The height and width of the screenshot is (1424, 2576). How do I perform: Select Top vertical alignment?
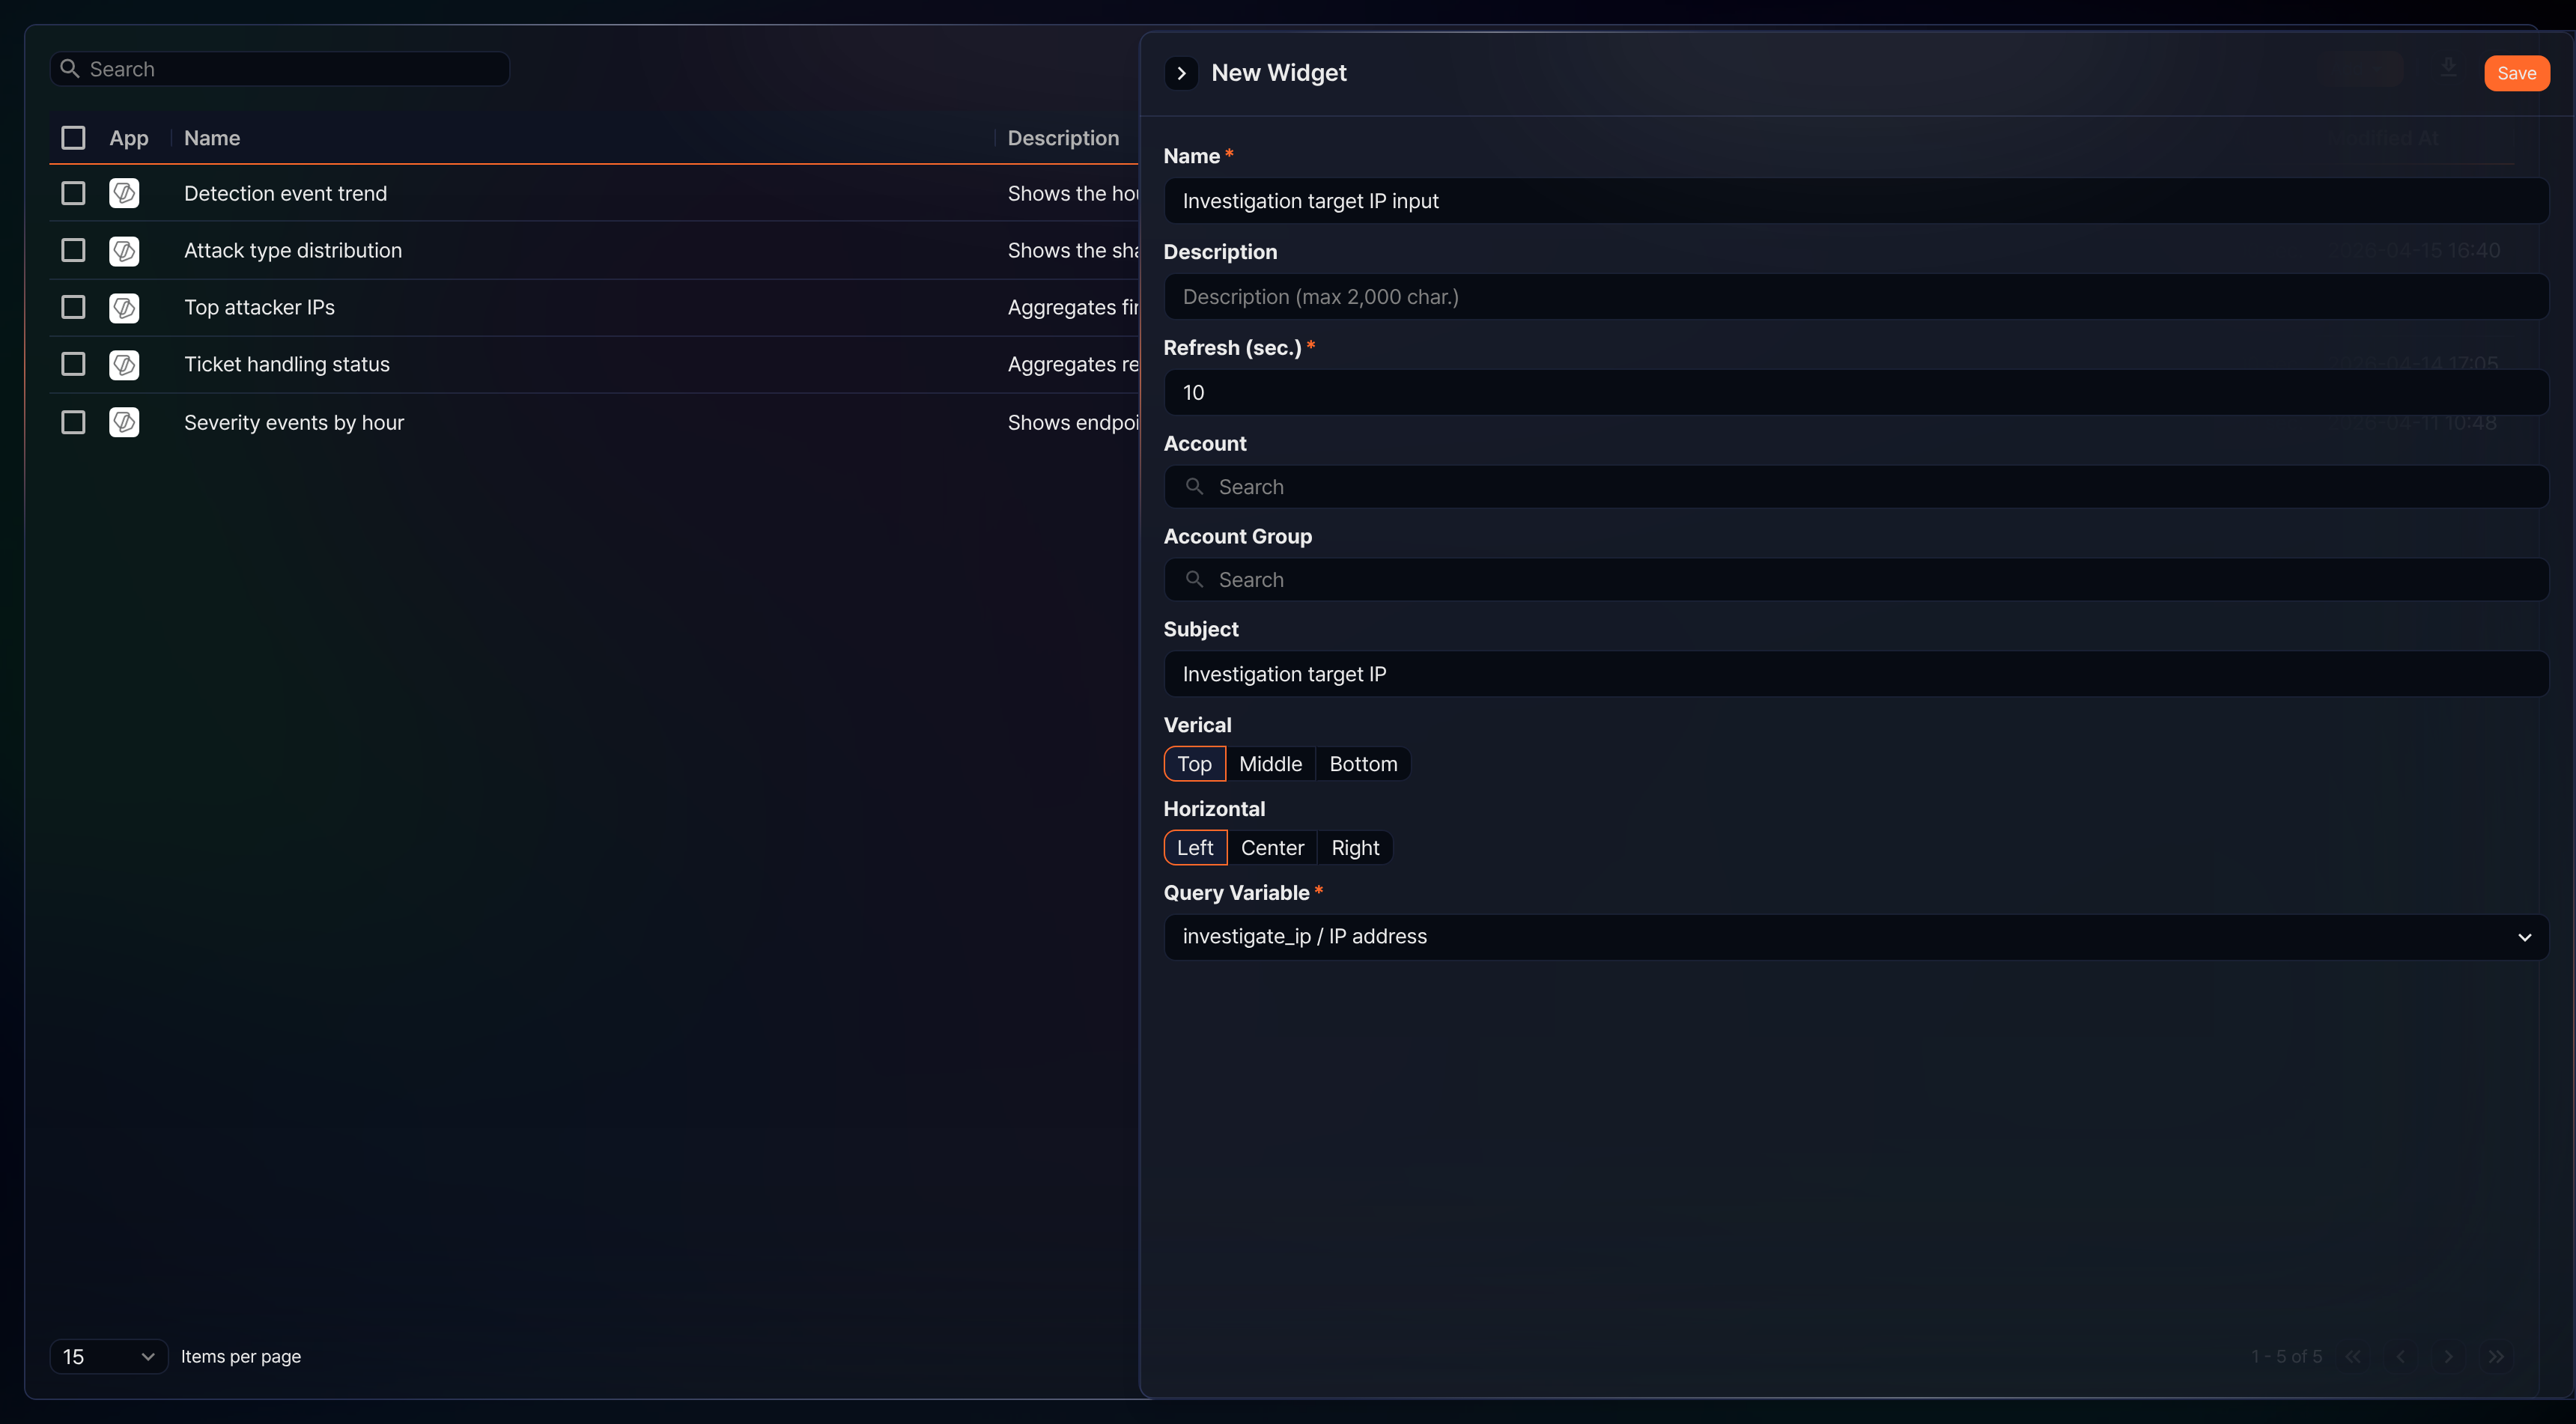[1194, 764]
